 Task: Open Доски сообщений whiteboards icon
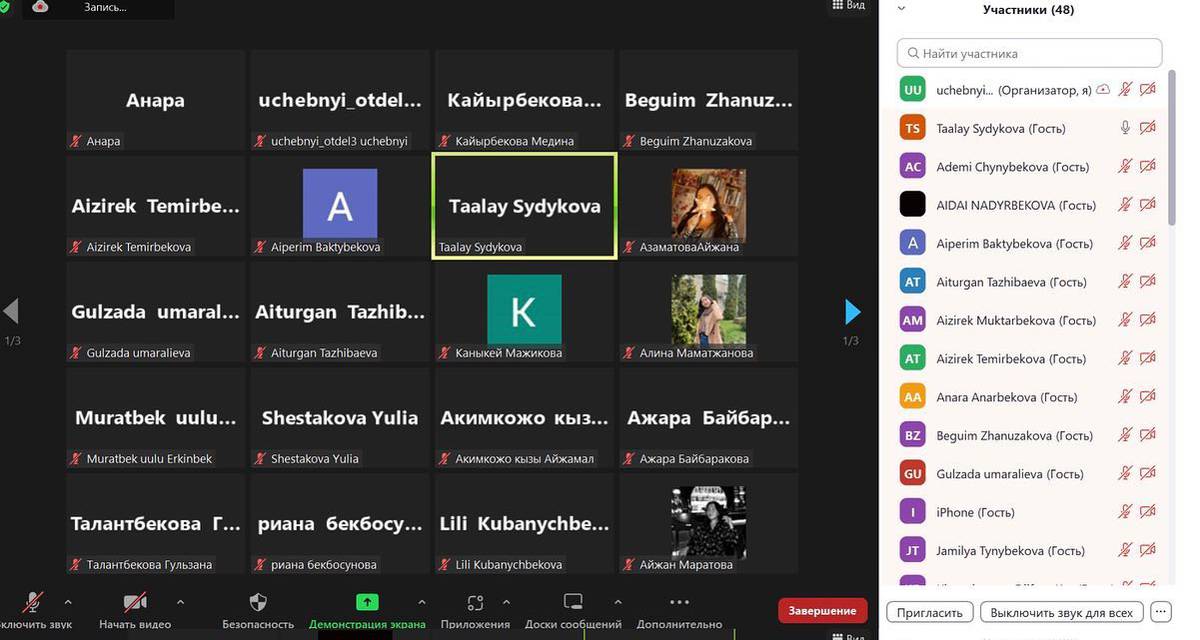pos(573,602)
